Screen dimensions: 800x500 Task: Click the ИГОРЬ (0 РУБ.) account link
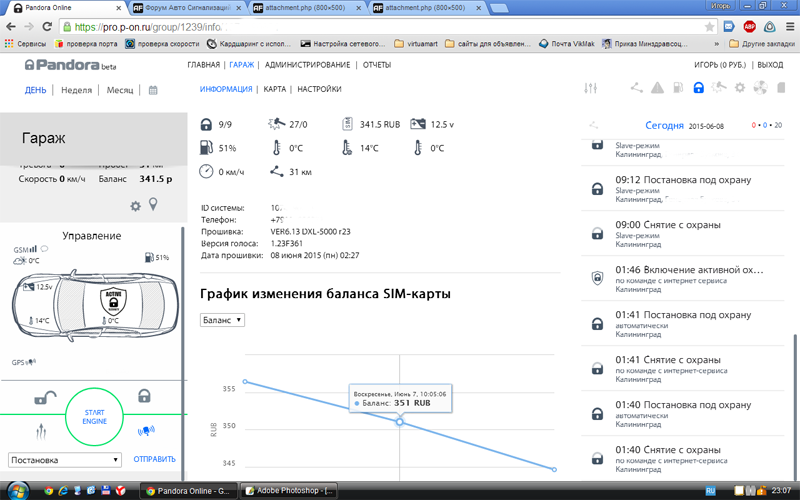pyautogui.click(x=720, y=65)
